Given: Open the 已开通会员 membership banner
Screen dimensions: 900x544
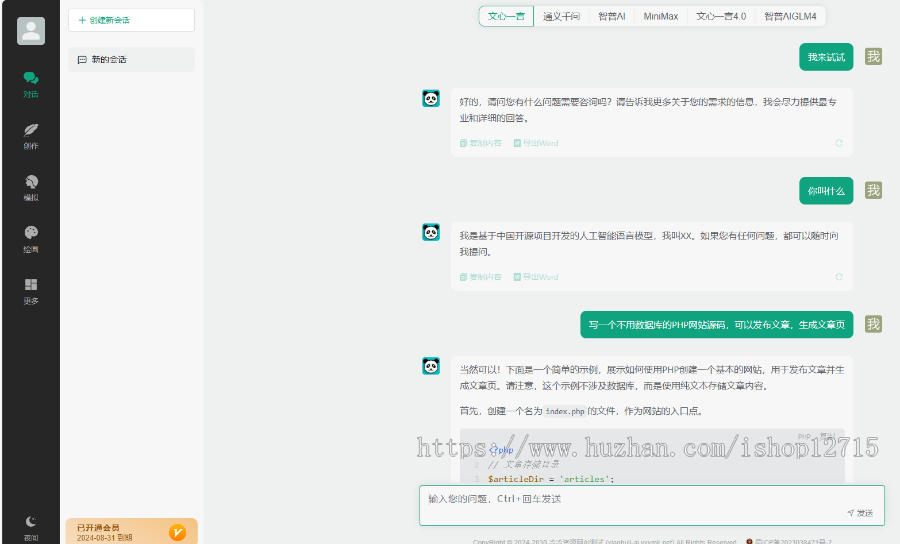Looking at the screenshot, I should [x=131, y=531].
